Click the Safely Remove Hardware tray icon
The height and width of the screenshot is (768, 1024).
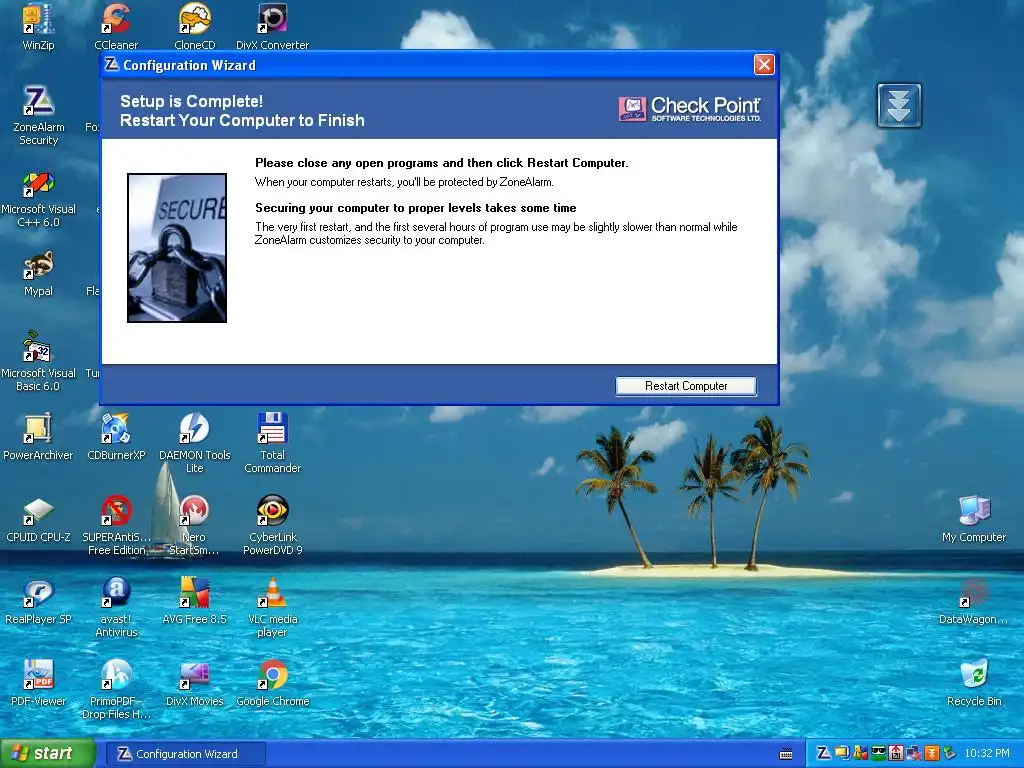[x=950, y=753]
